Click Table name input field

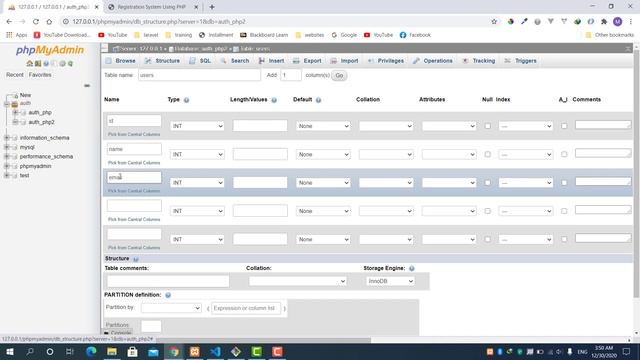coord(199,75)
